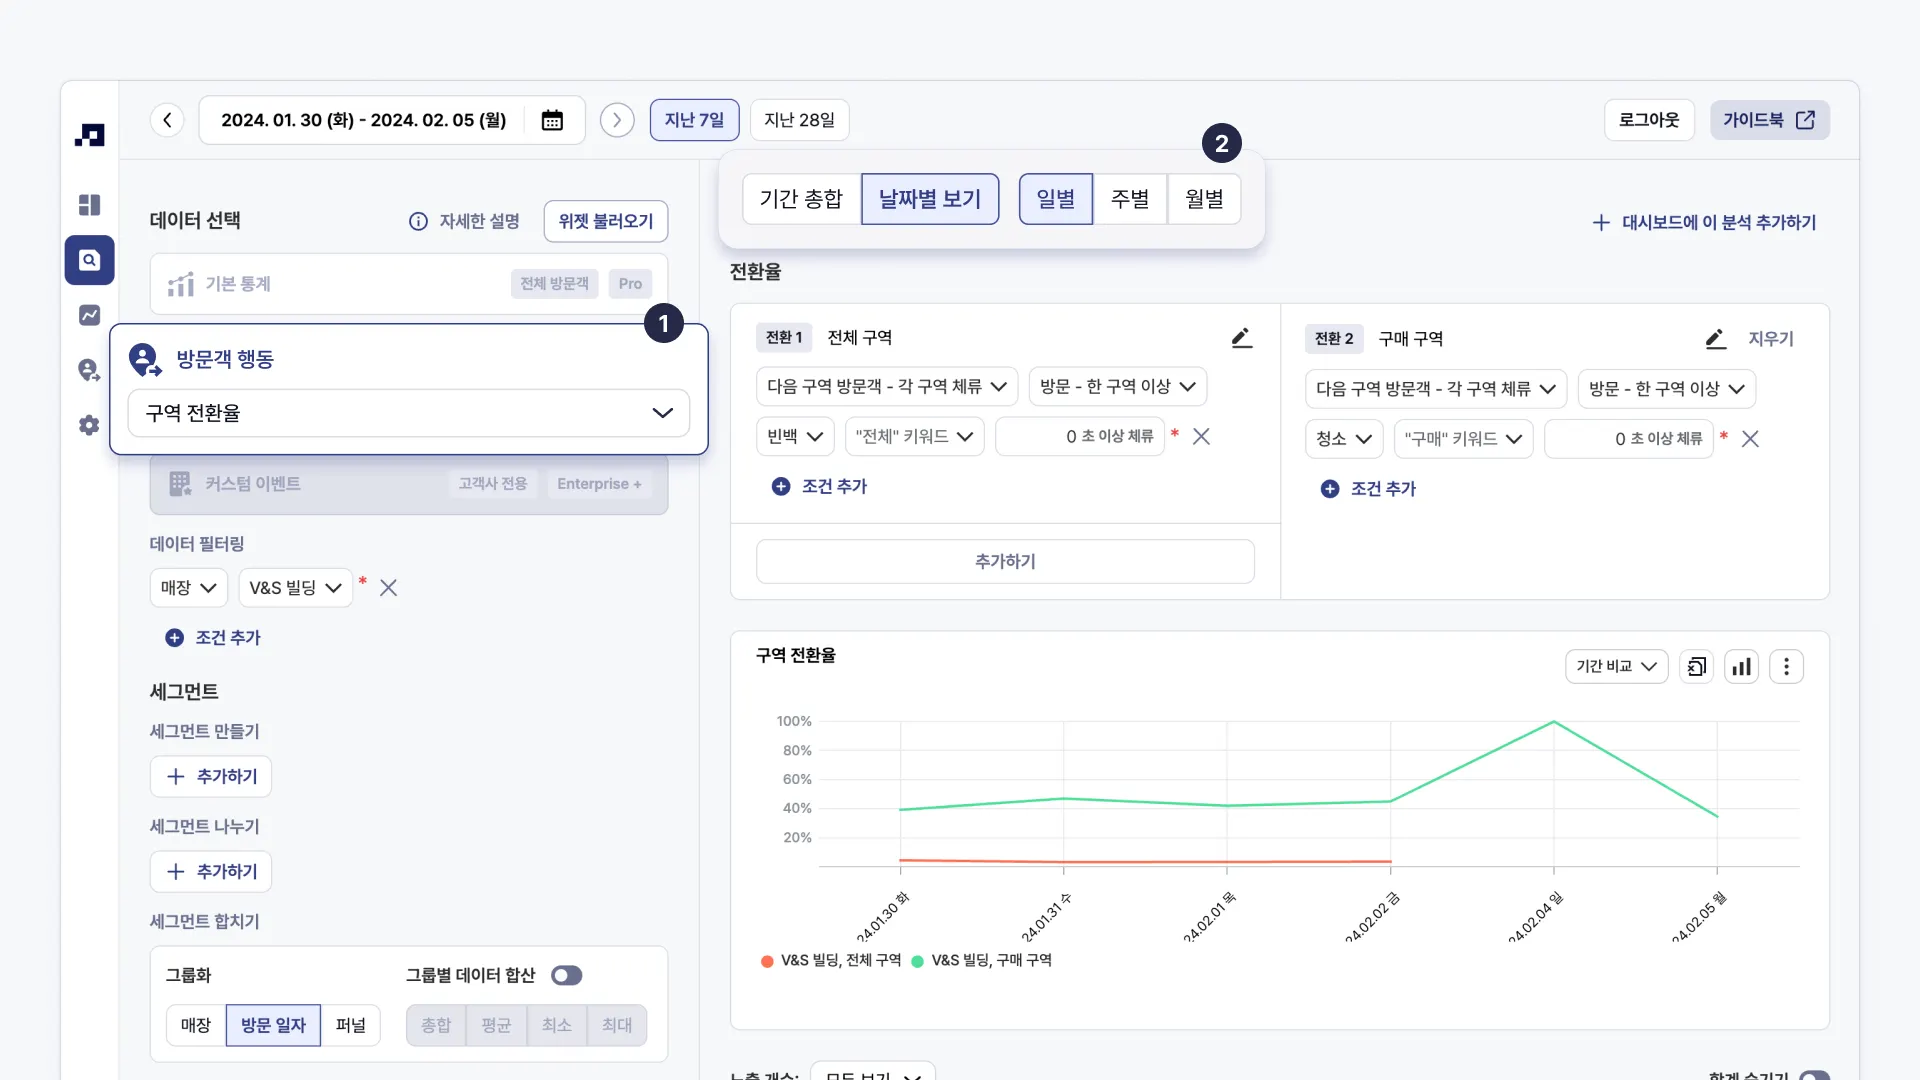Open V&S 빌딩 filter dropdown
The width and height of the screenshot is (1920, 1080).
pos(295,588)
